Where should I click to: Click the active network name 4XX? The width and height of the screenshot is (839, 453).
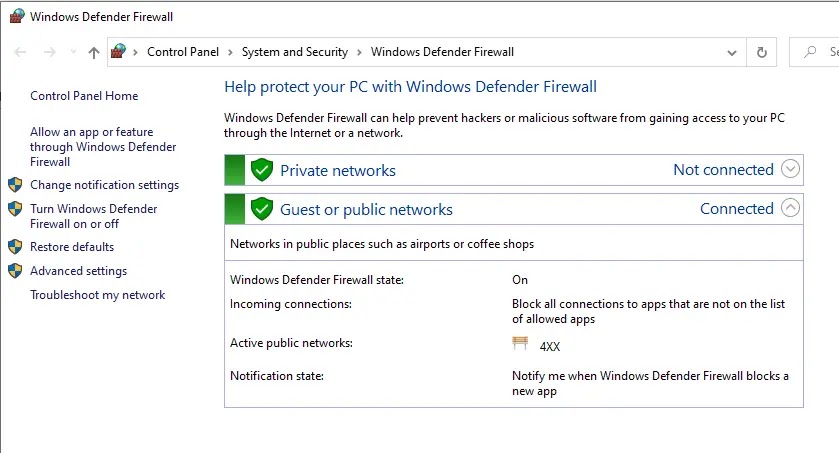pos(550,347)
